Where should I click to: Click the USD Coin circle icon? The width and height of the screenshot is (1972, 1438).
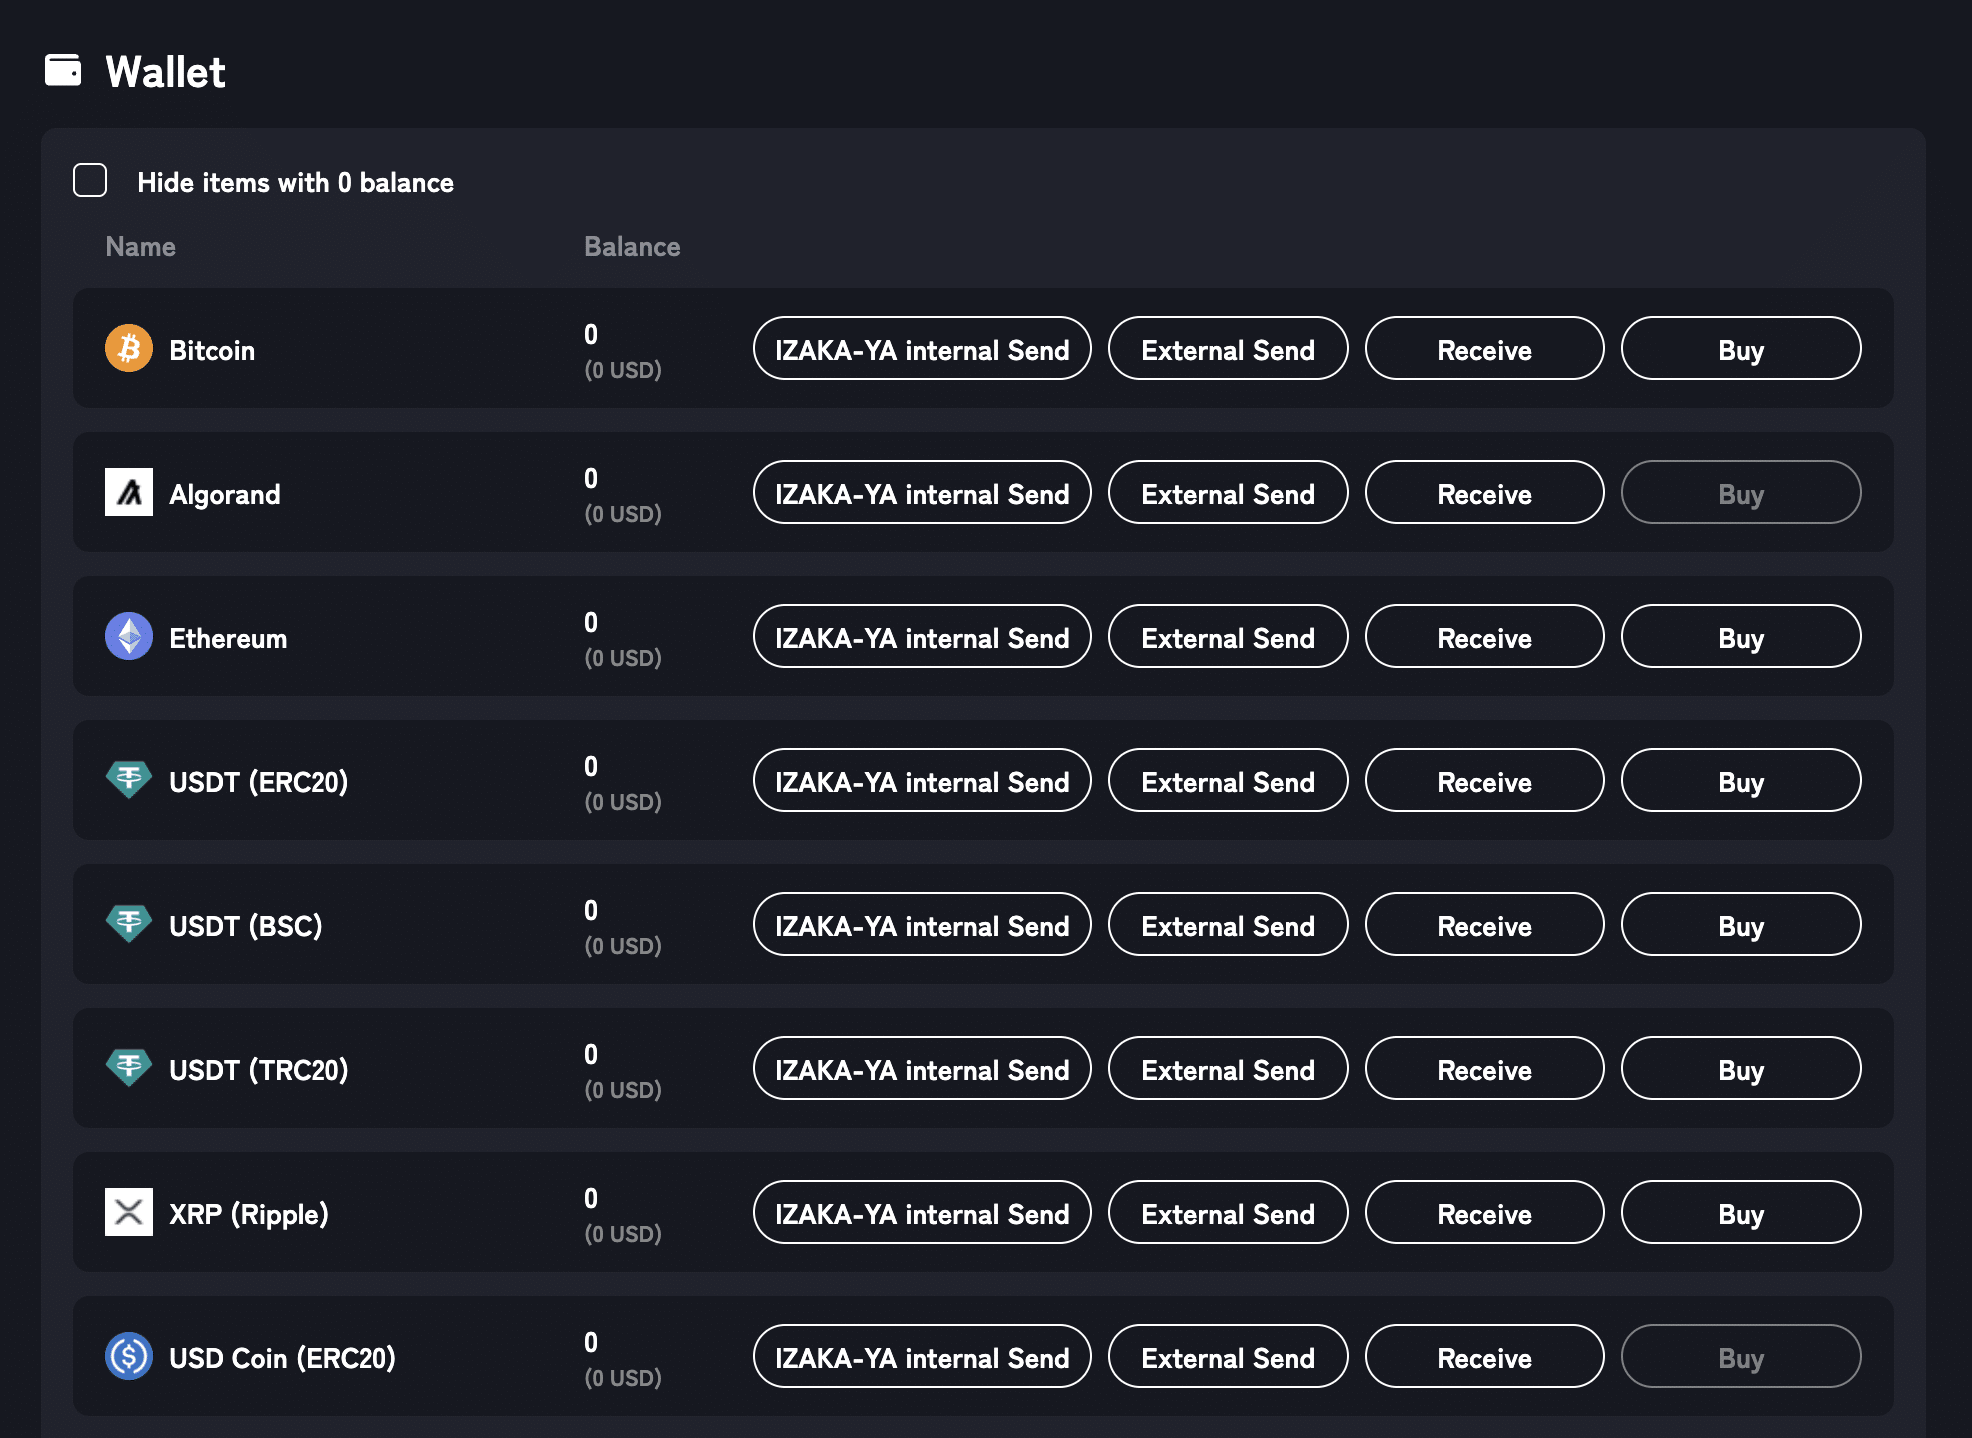128,1357
